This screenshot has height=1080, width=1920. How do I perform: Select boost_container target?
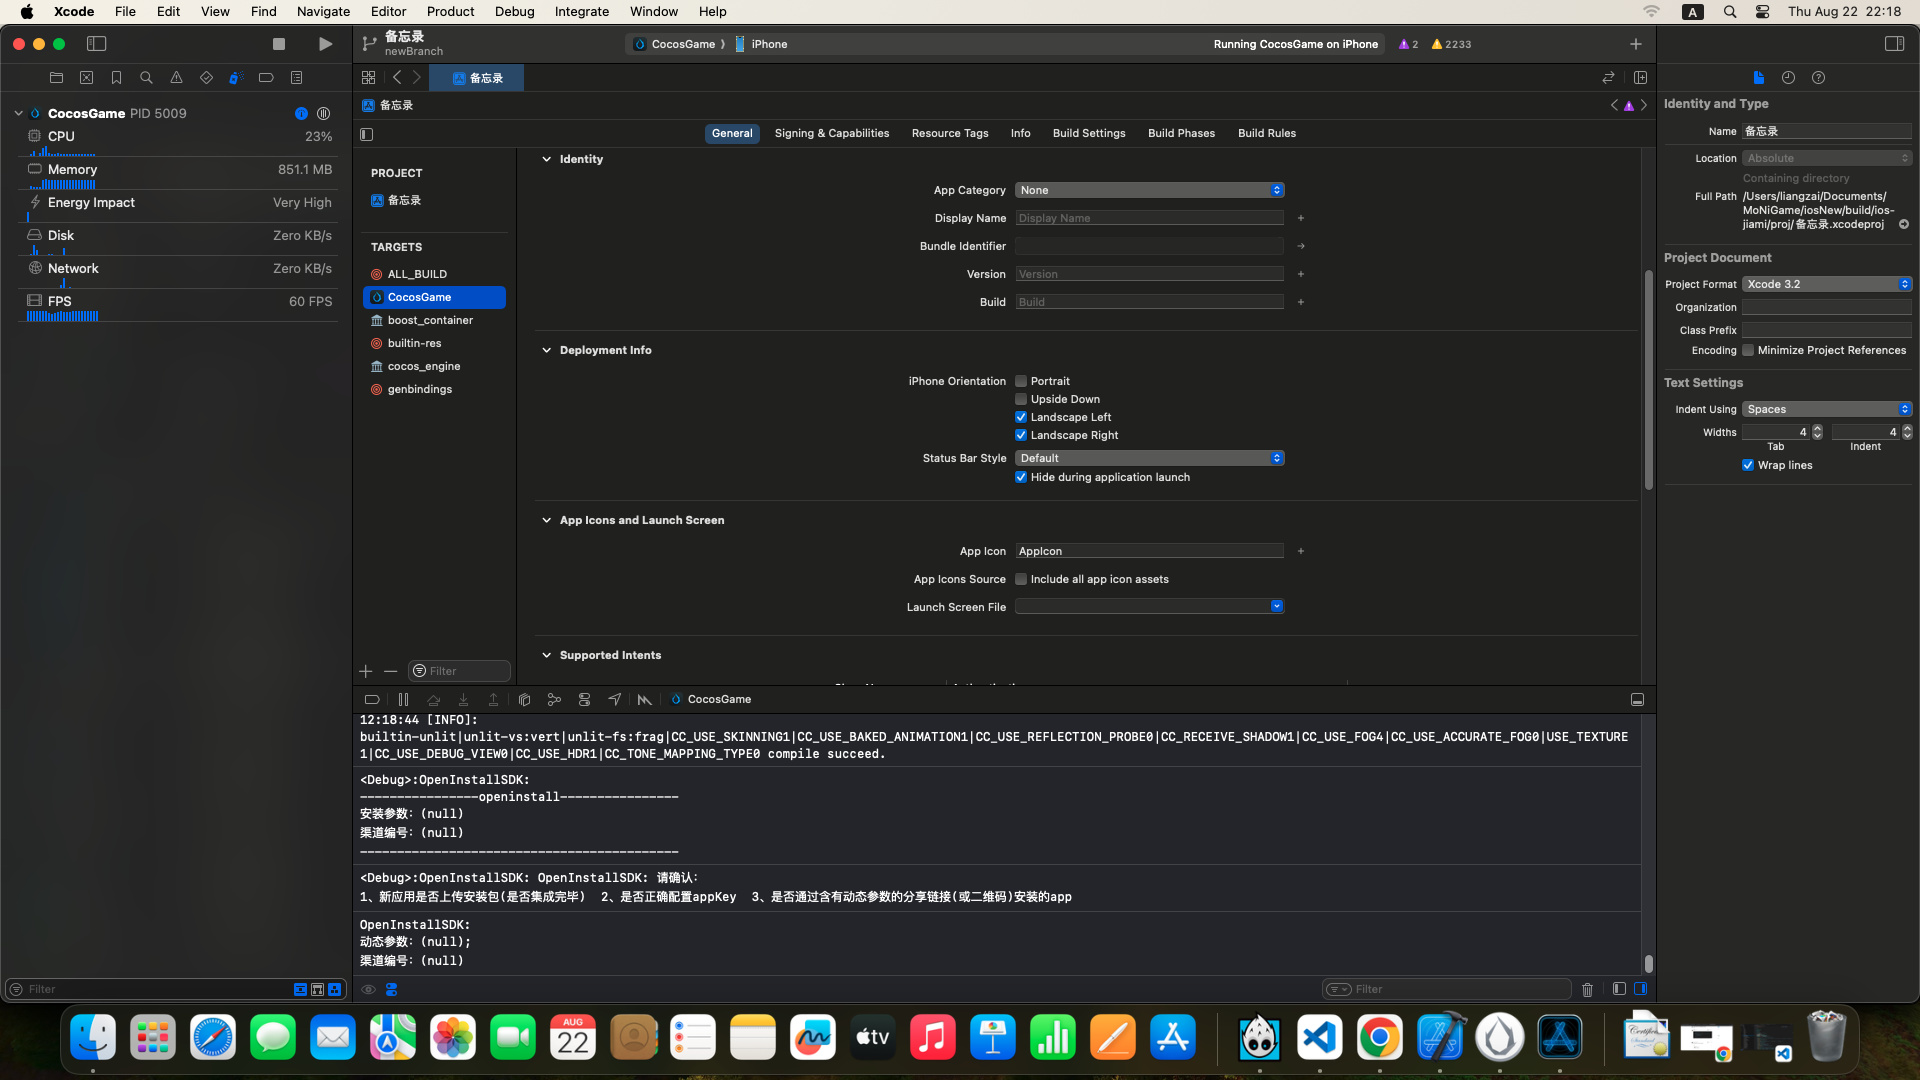click(430, 320)
